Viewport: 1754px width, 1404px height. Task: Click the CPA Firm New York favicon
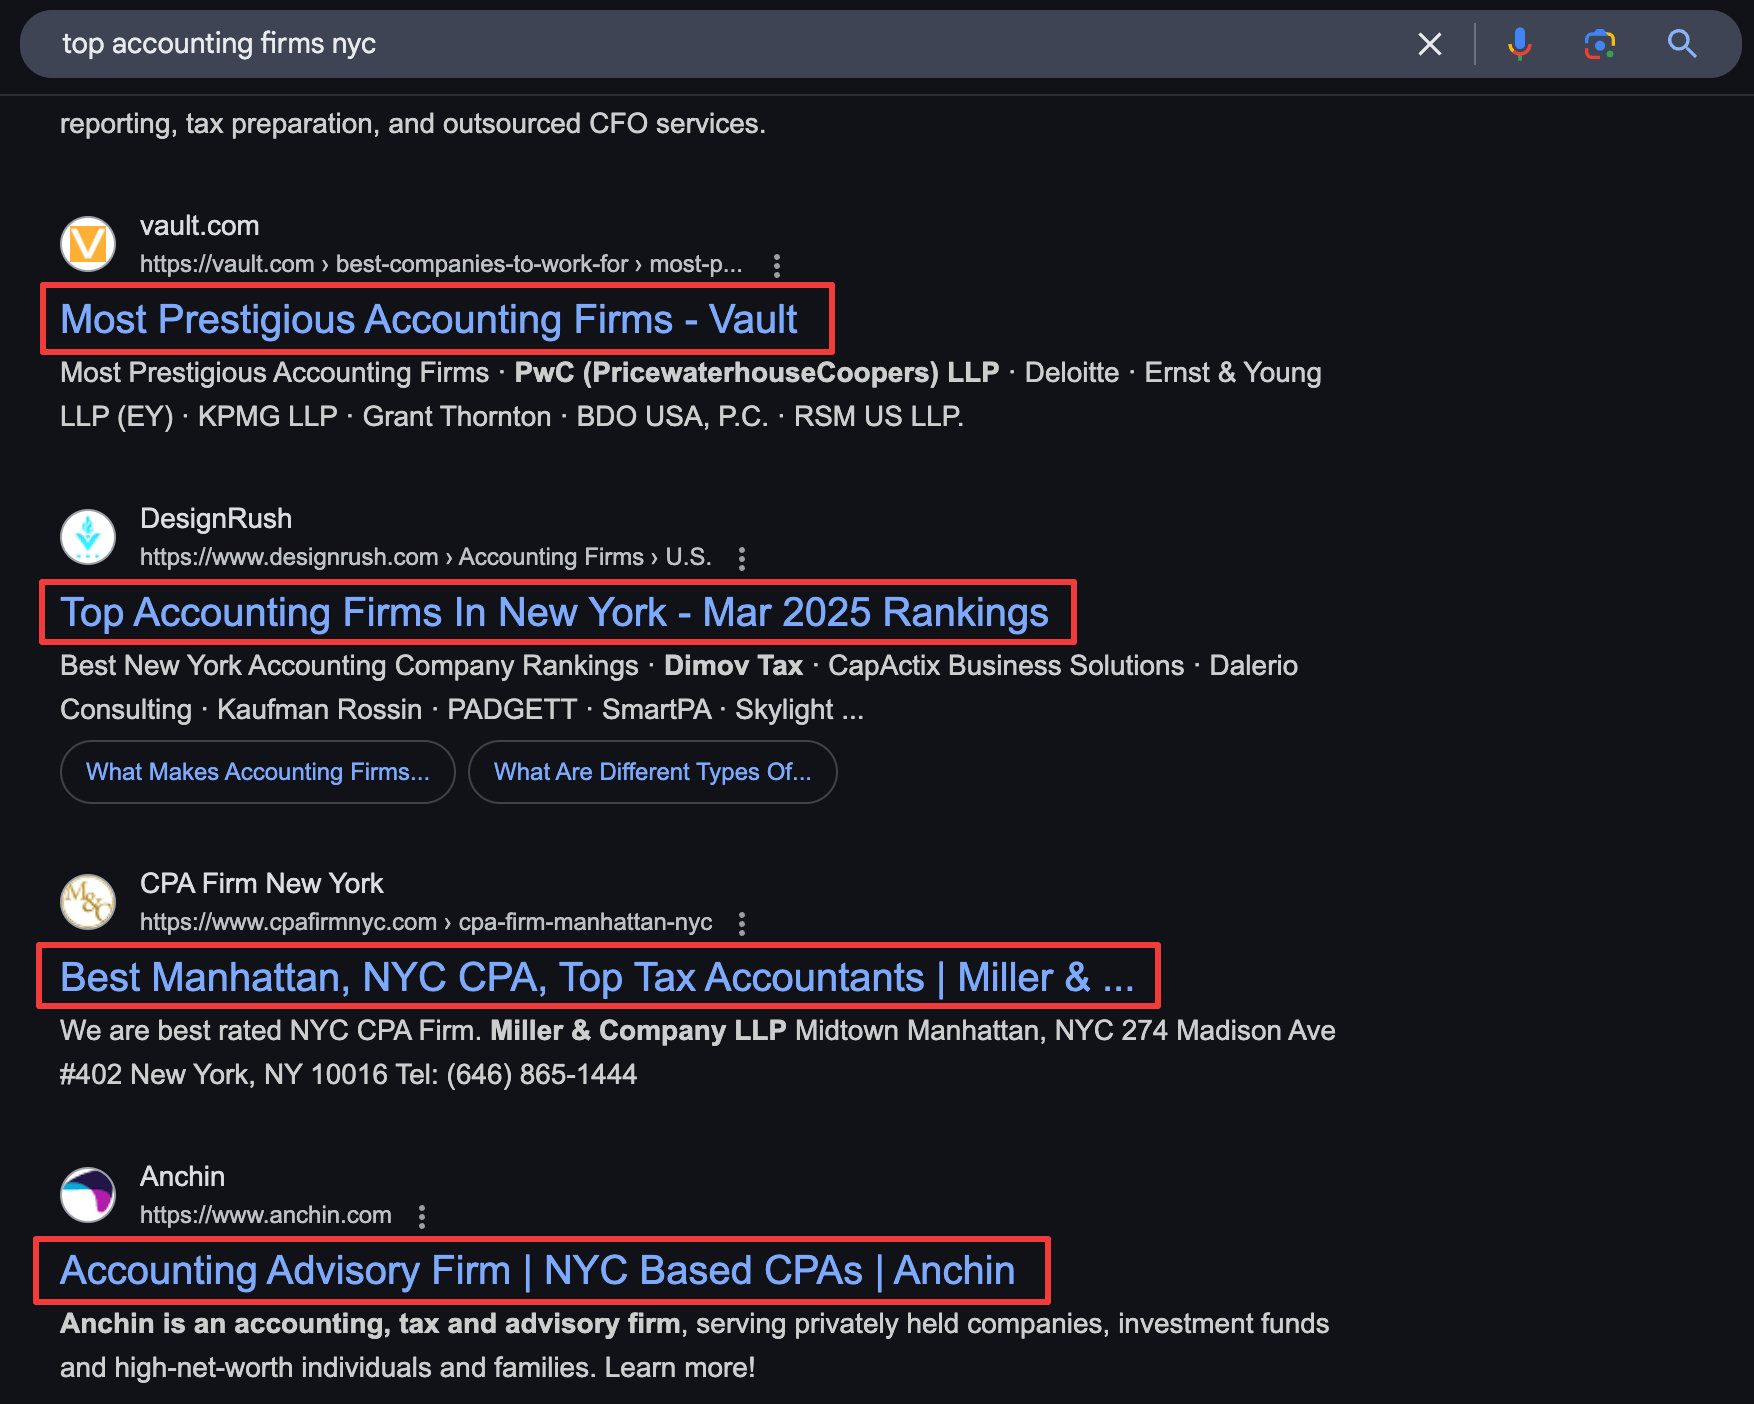click(x=88, y=902)
